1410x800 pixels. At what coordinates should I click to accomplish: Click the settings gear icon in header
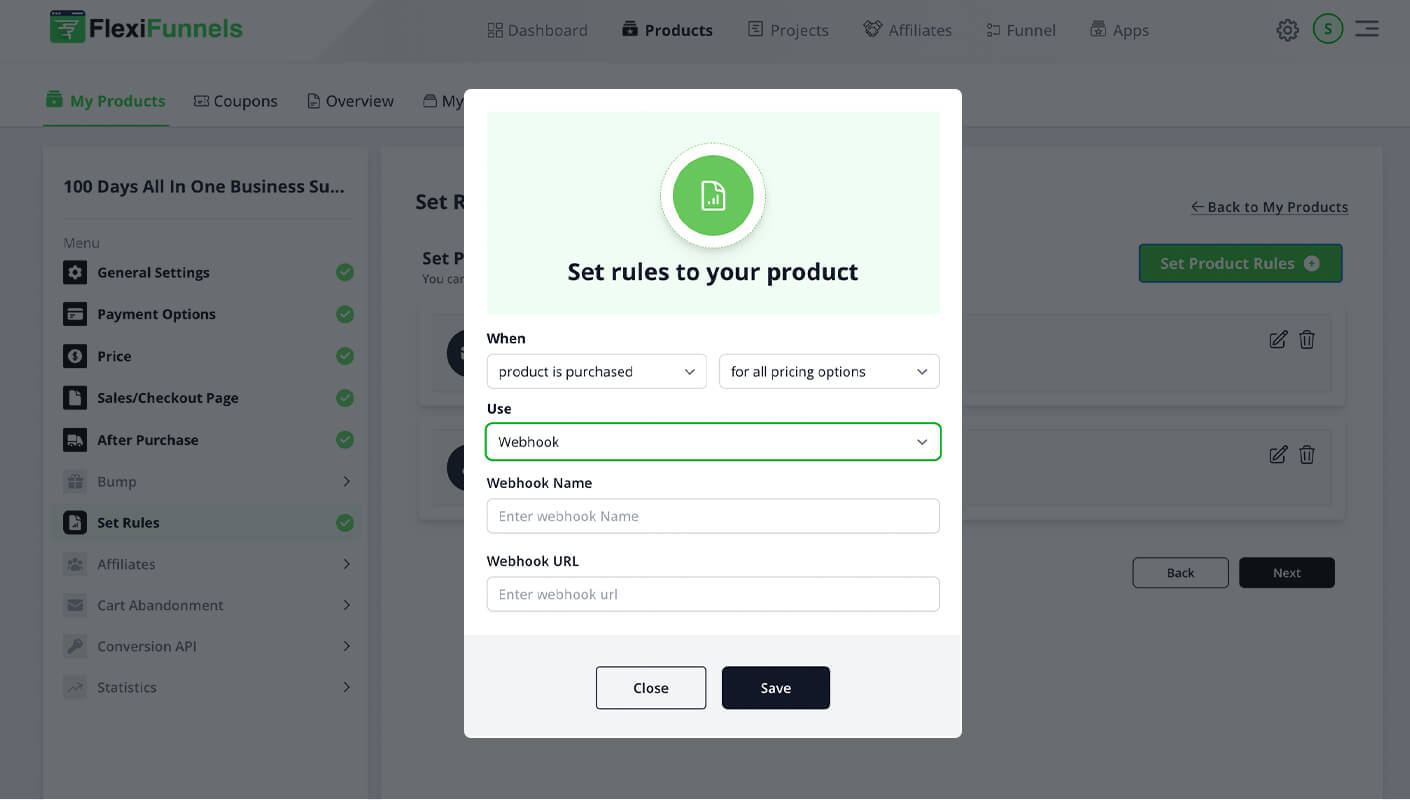pyautogui.click(x=1287, y=30)
